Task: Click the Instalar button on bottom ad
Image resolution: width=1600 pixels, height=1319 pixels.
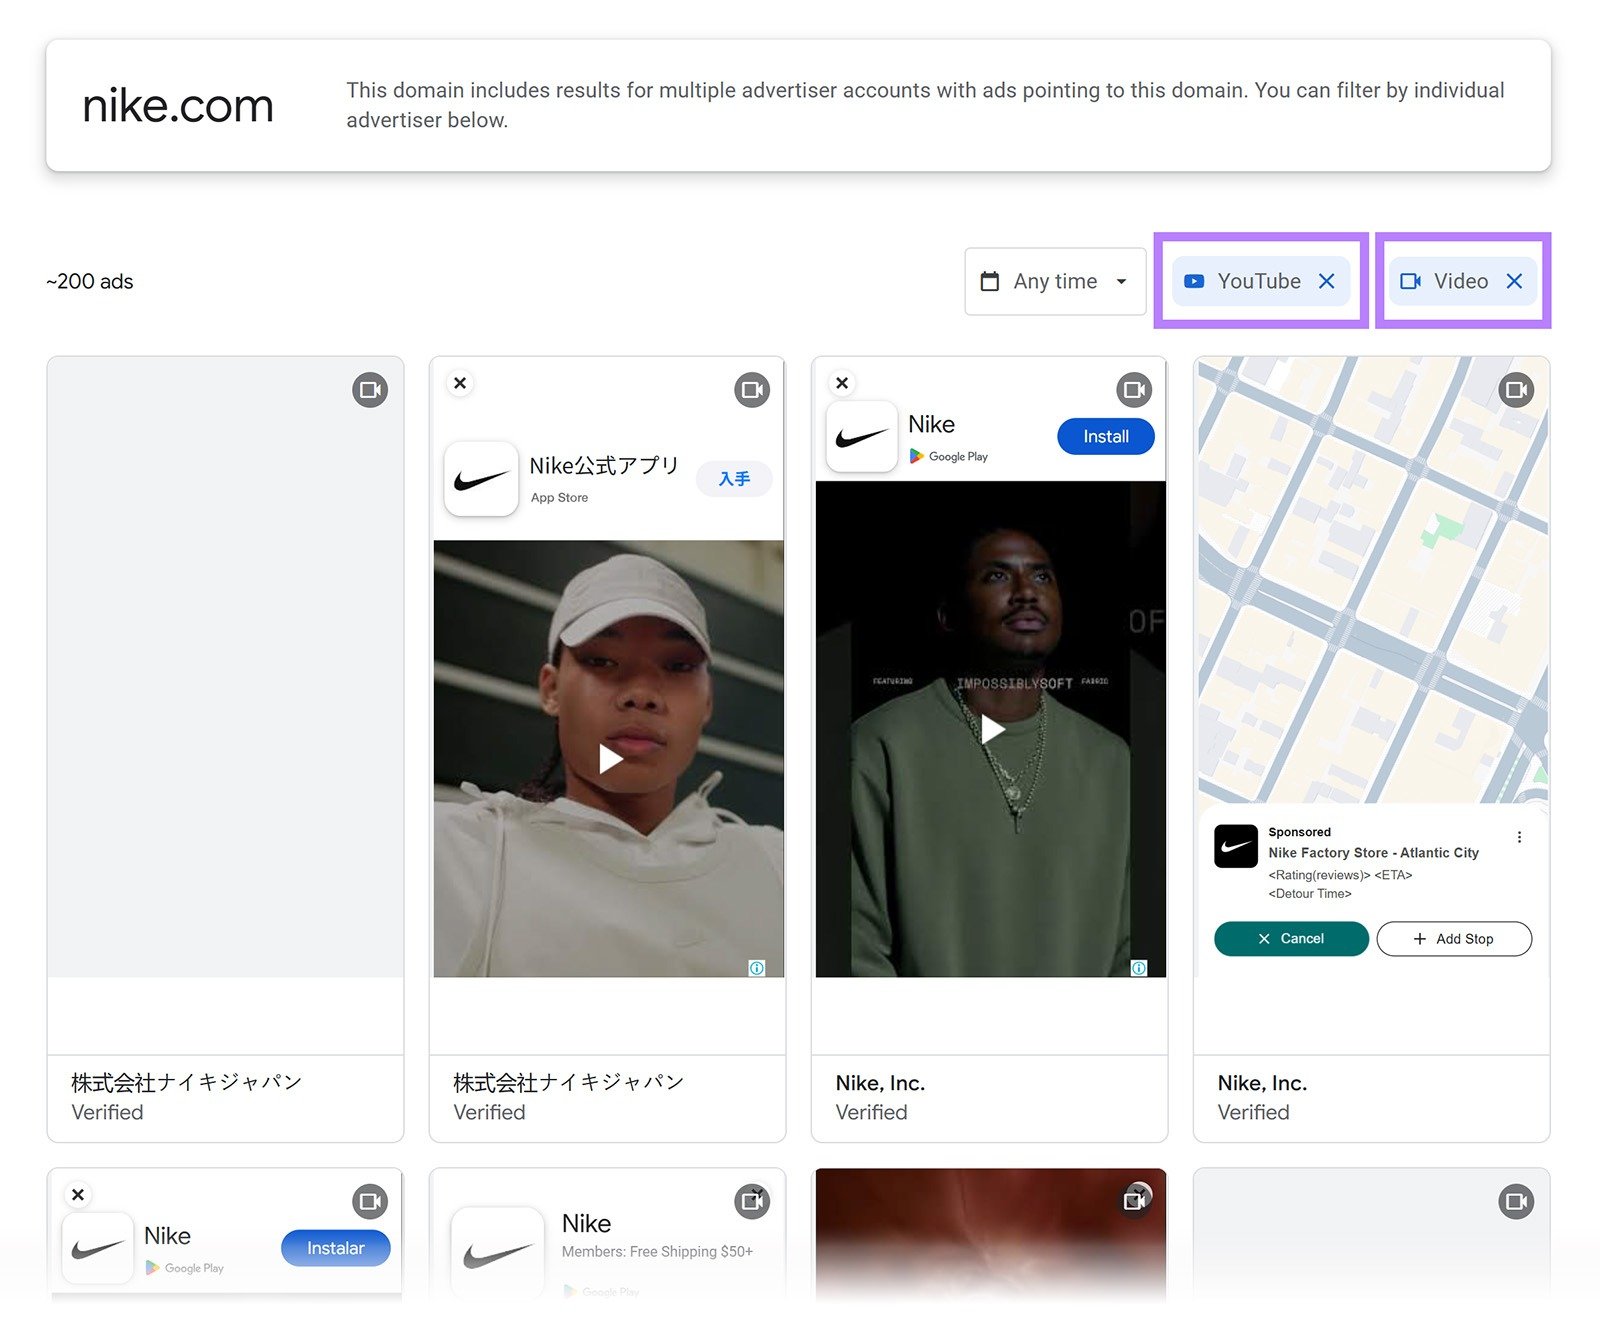Action: tap(335, 1248)
